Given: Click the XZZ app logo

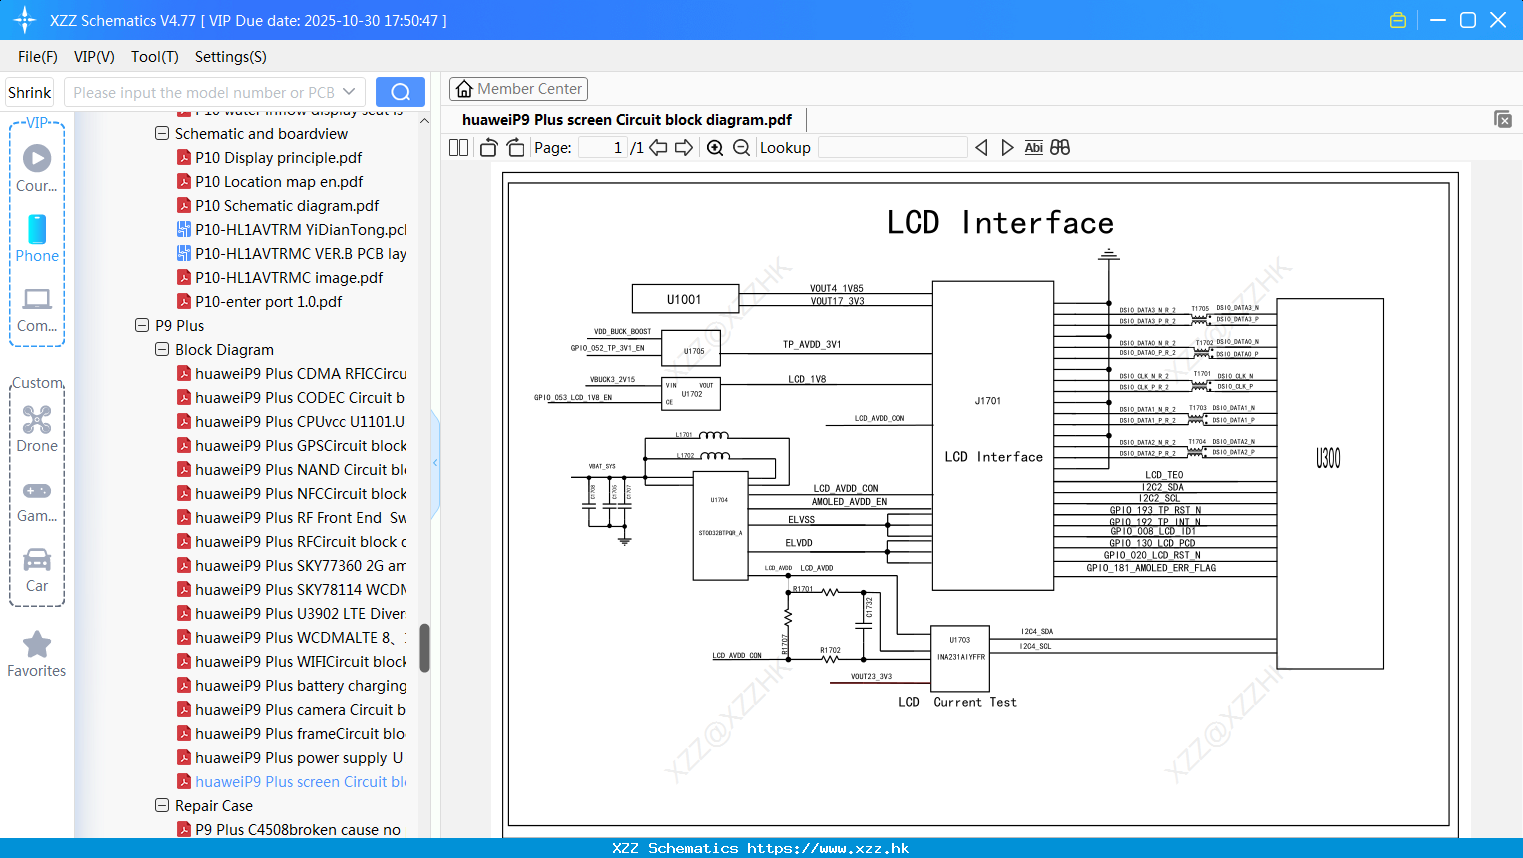Looking at the screenshot, I should tap(24, 20).
